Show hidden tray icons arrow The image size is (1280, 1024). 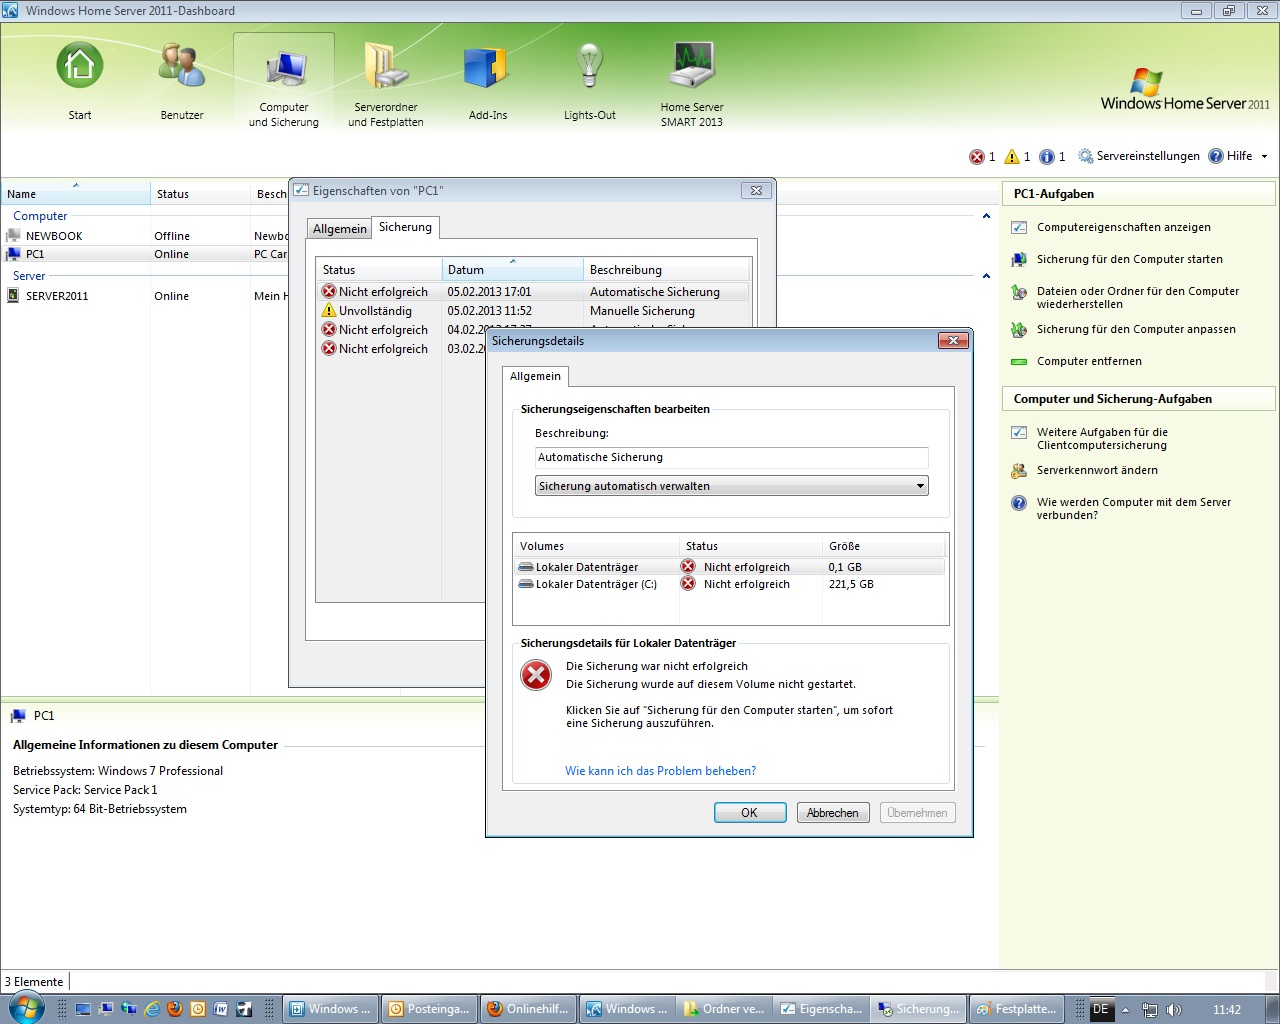(1126, 1010)
